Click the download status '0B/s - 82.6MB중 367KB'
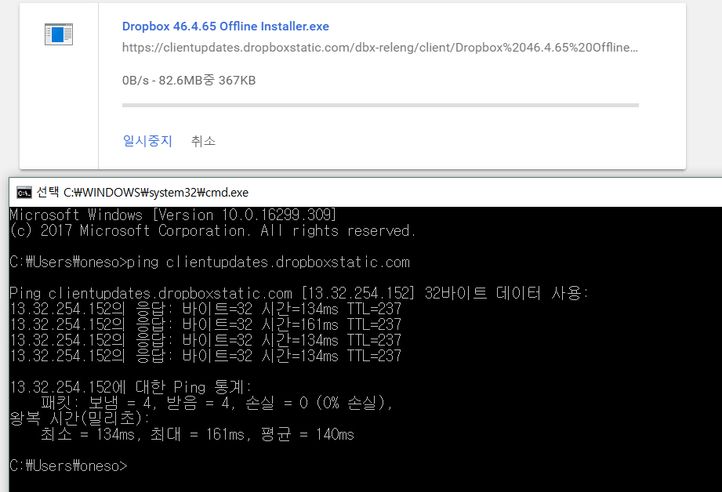Screen dimensions: 722x492 pyautogui.click(x=189, y=81)
